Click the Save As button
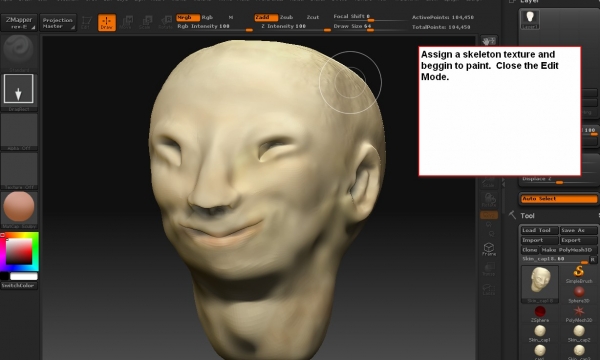 tap(578, 230)
